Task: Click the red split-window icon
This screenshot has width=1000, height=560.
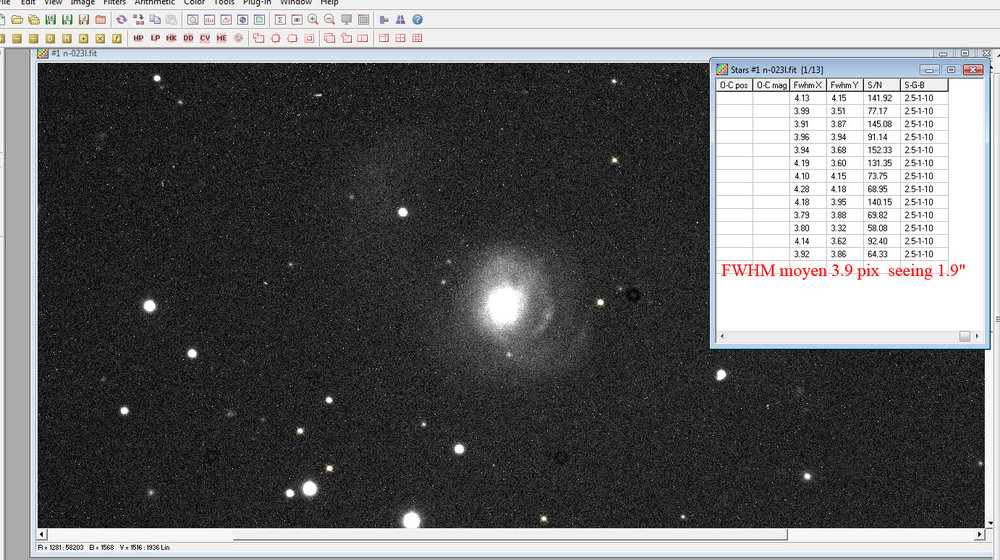Action: (363, 38)
